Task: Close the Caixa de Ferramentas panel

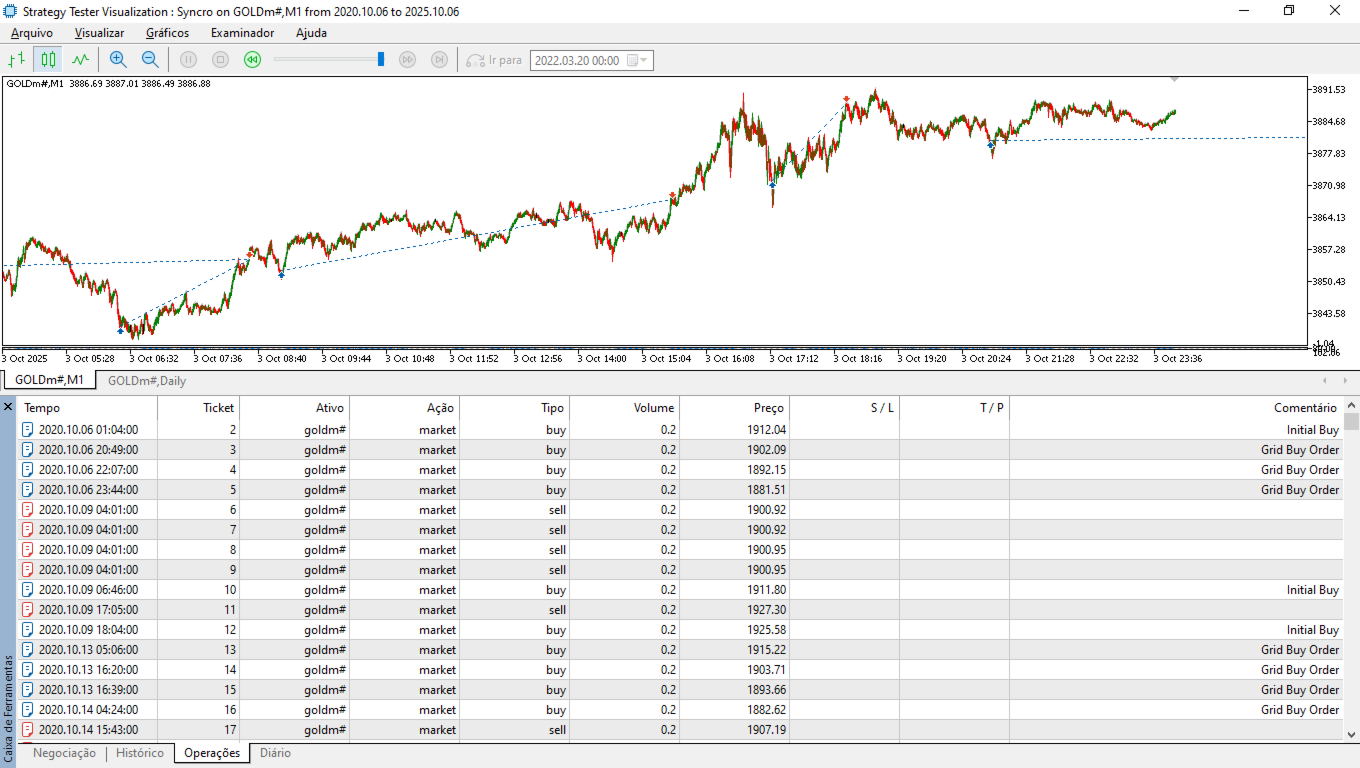Action: pyautogui.click(x=9, y=407)
